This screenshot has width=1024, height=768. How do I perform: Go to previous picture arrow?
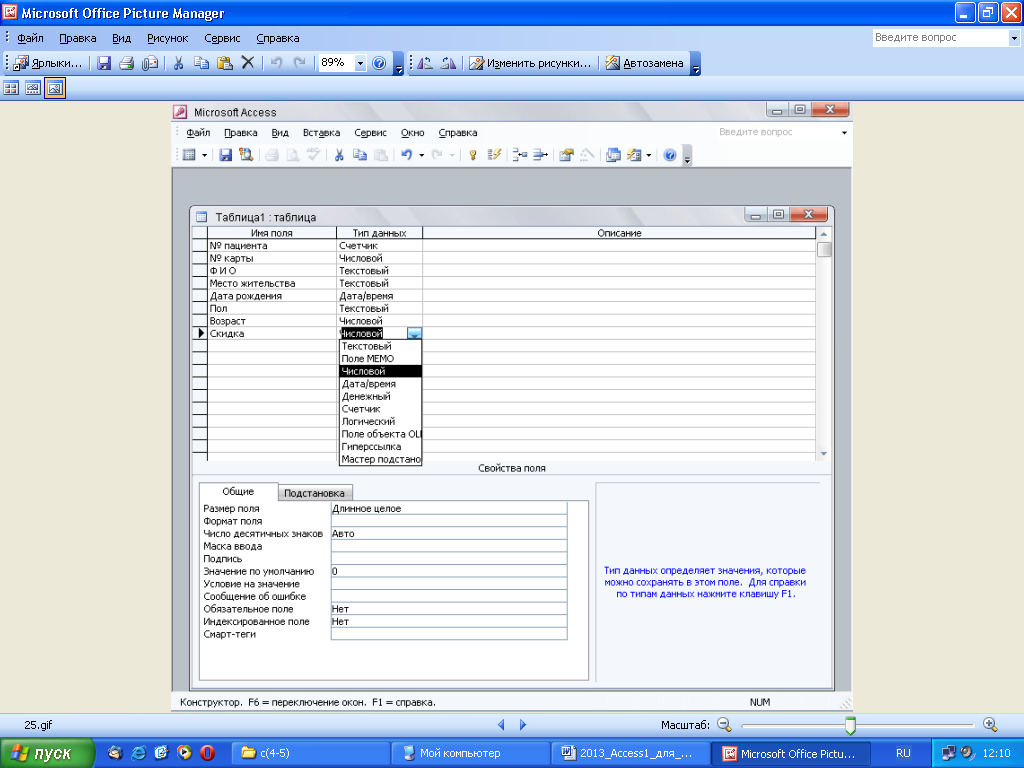pos(501,724)
